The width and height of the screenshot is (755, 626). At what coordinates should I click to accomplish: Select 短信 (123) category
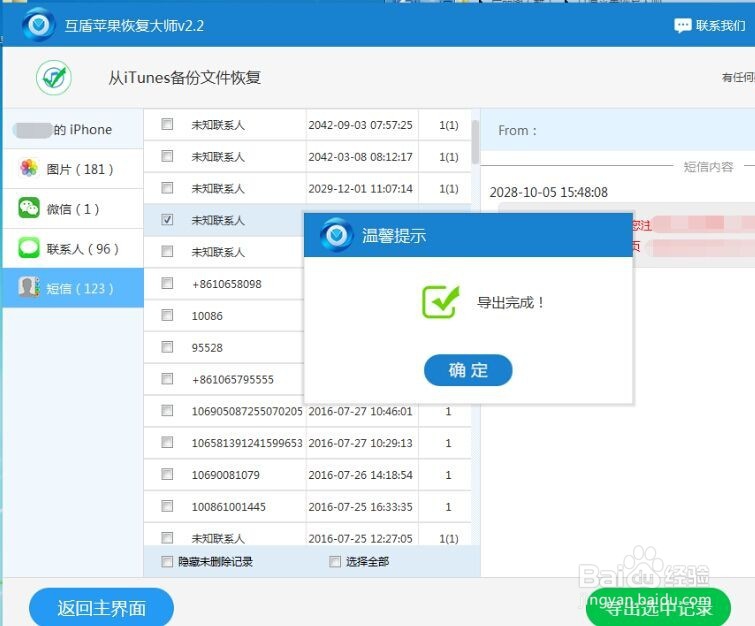pos(73,288)
